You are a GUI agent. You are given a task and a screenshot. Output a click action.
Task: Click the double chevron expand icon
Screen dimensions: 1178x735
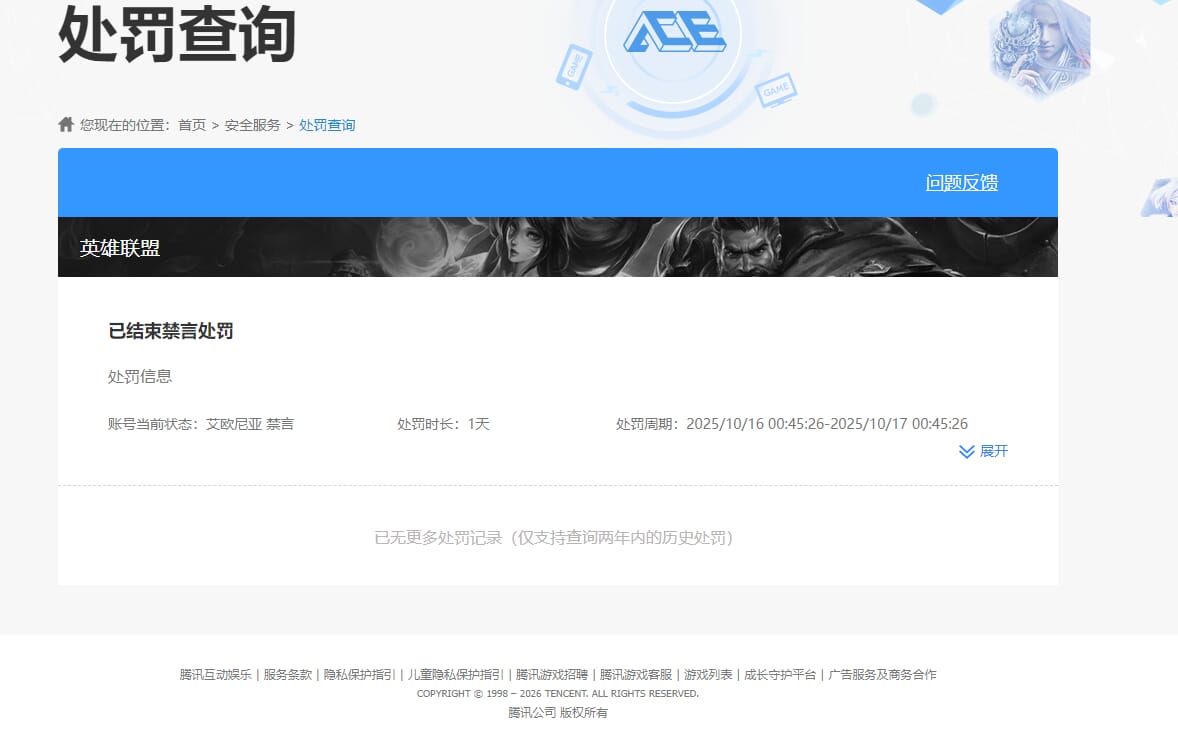[967, 451]
